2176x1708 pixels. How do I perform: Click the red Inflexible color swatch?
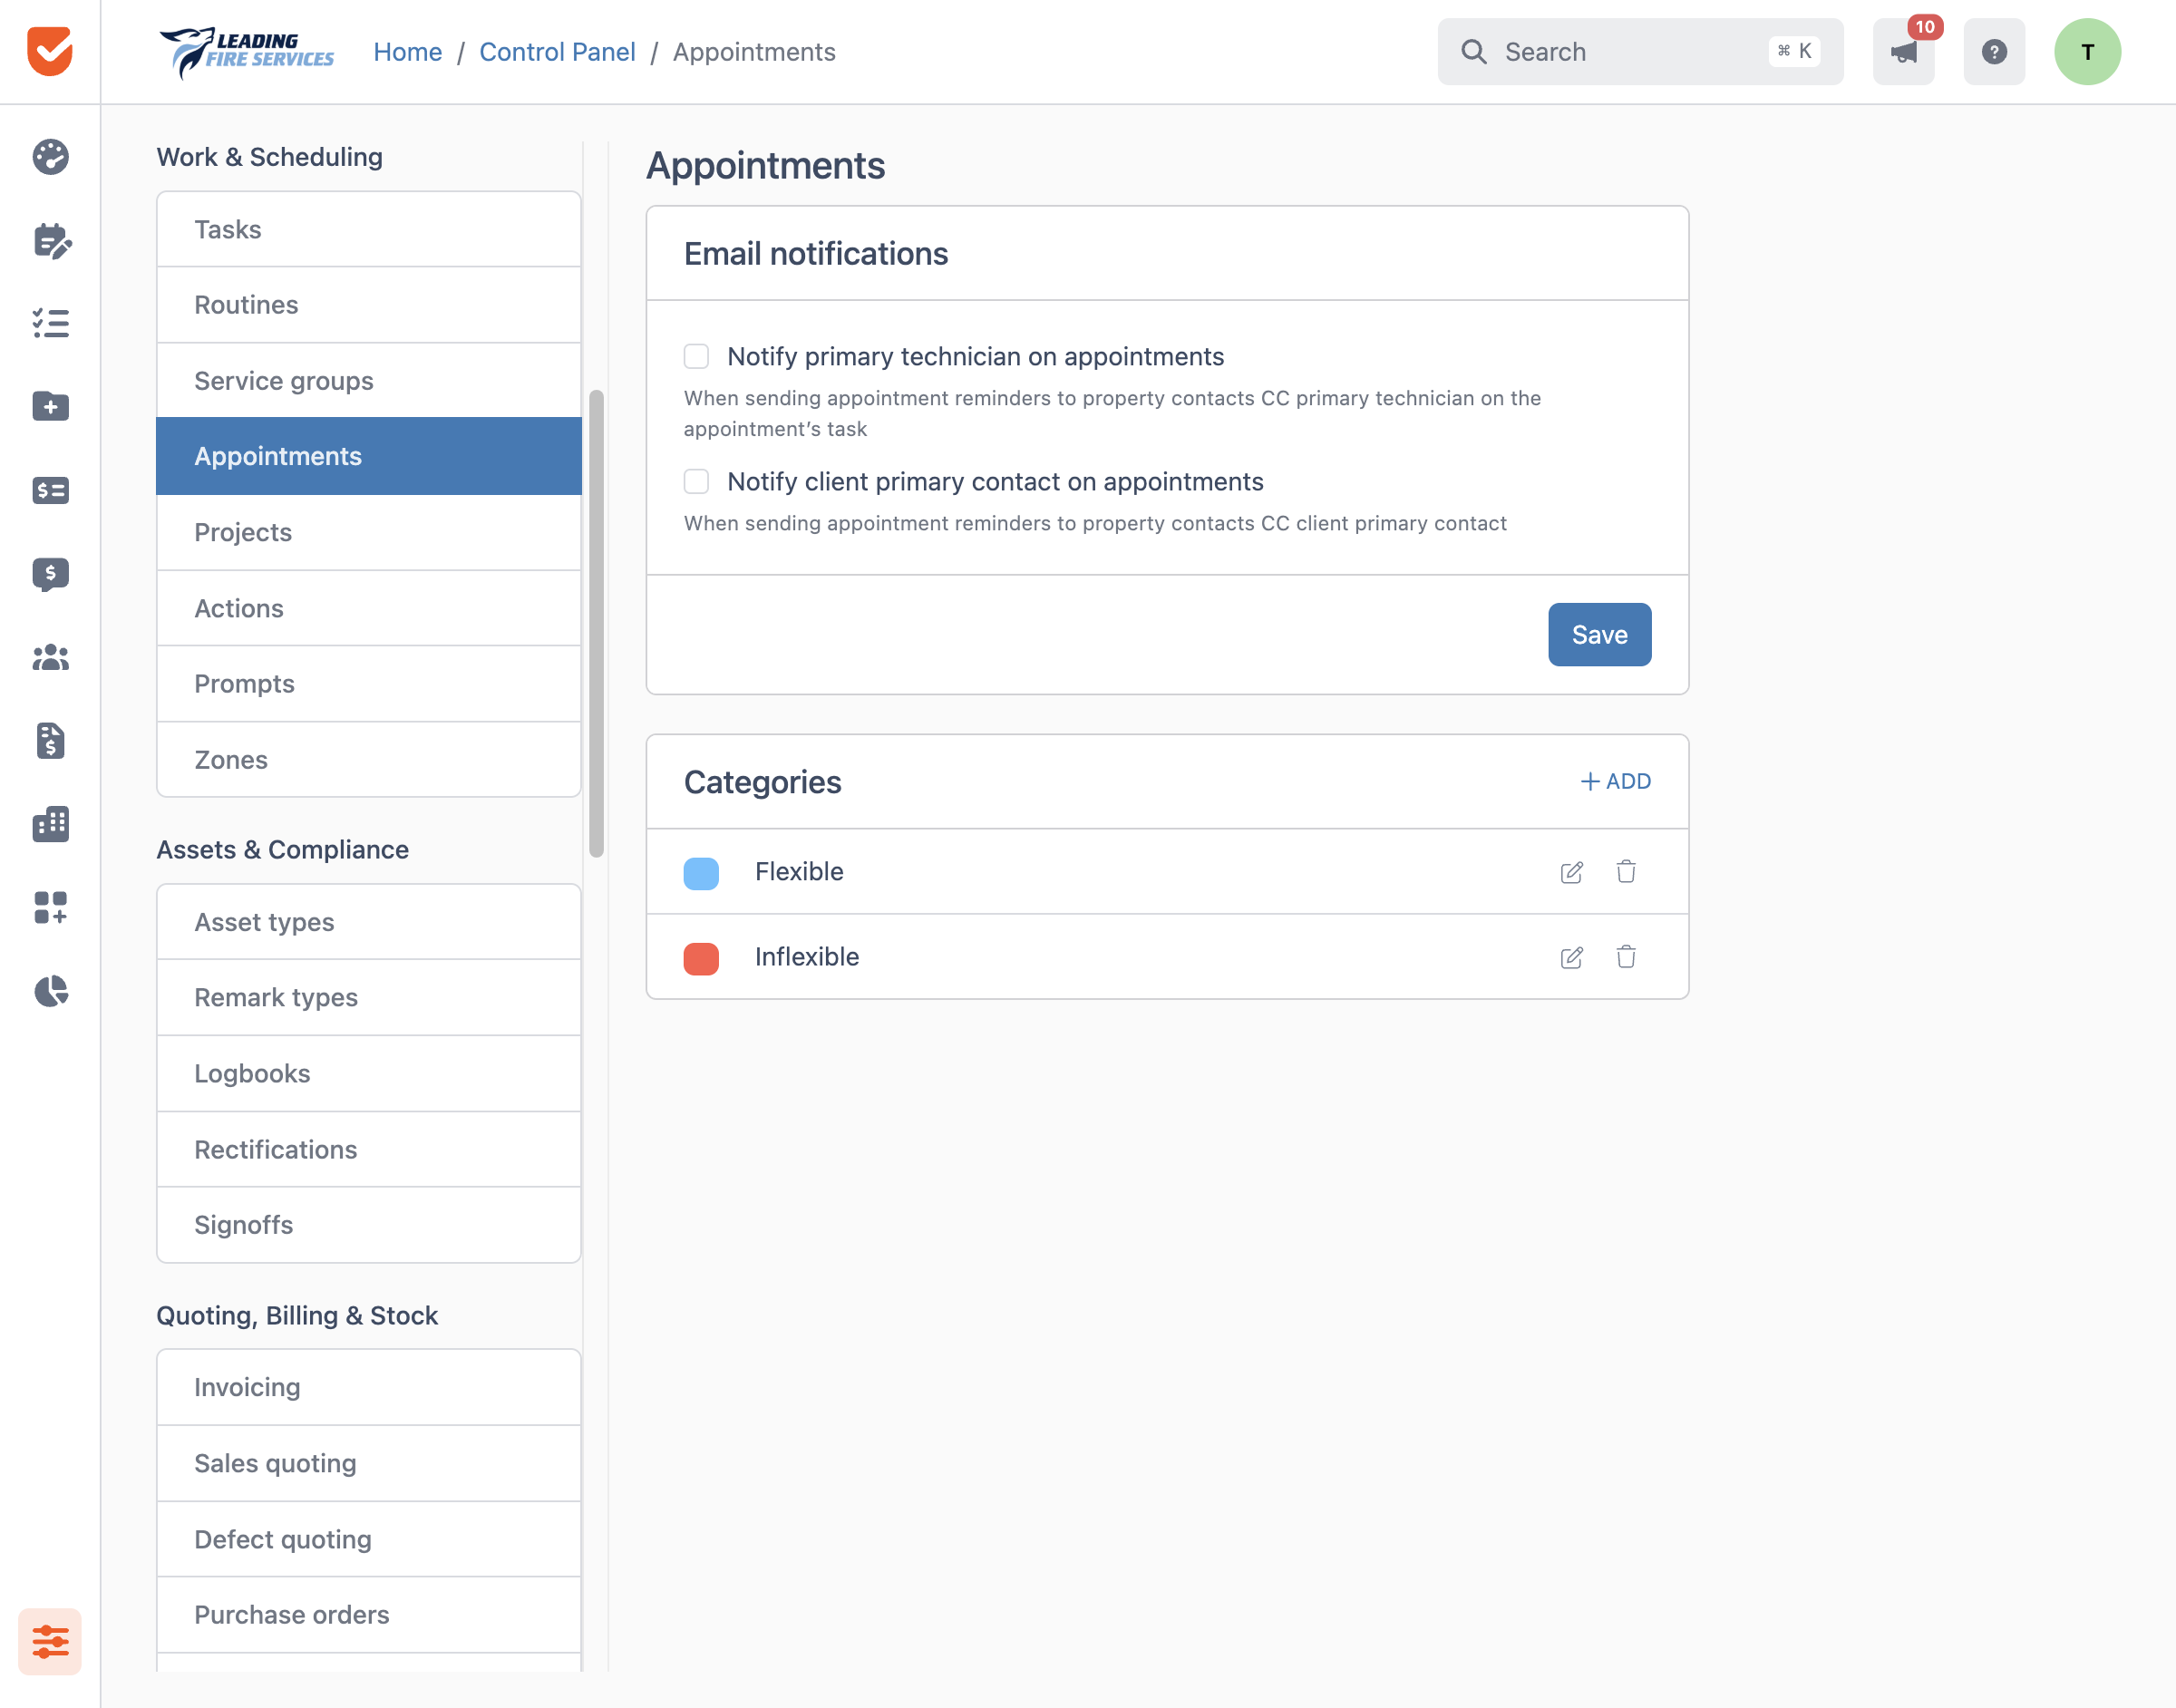[701, 957]
